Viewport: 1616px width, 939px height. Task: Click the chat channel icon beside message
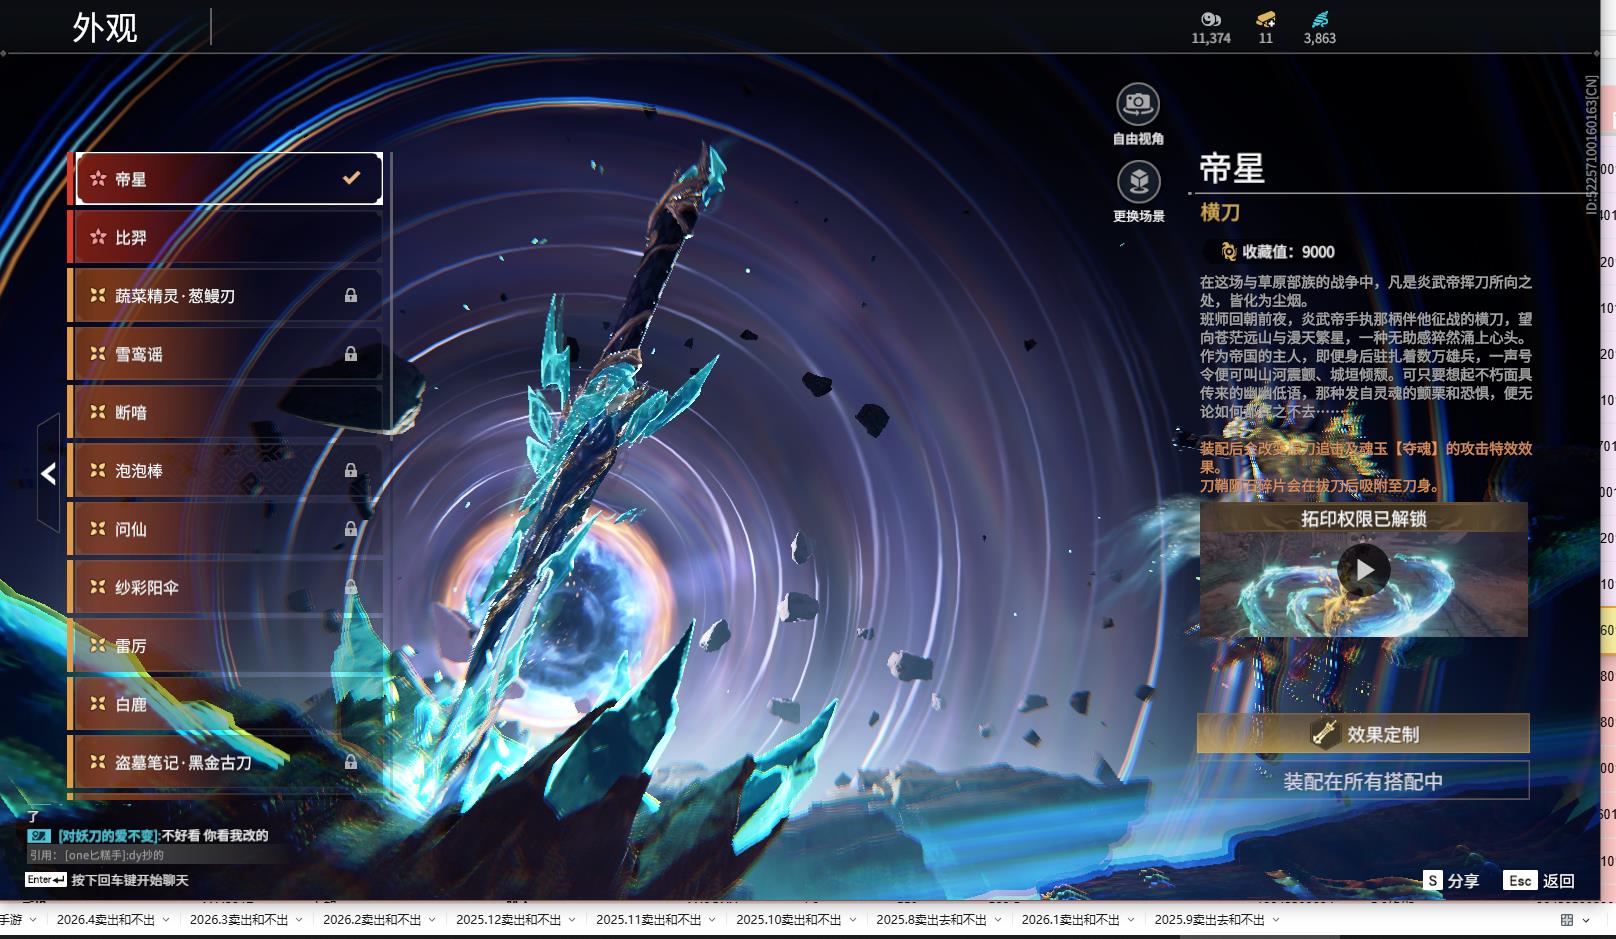39,836
